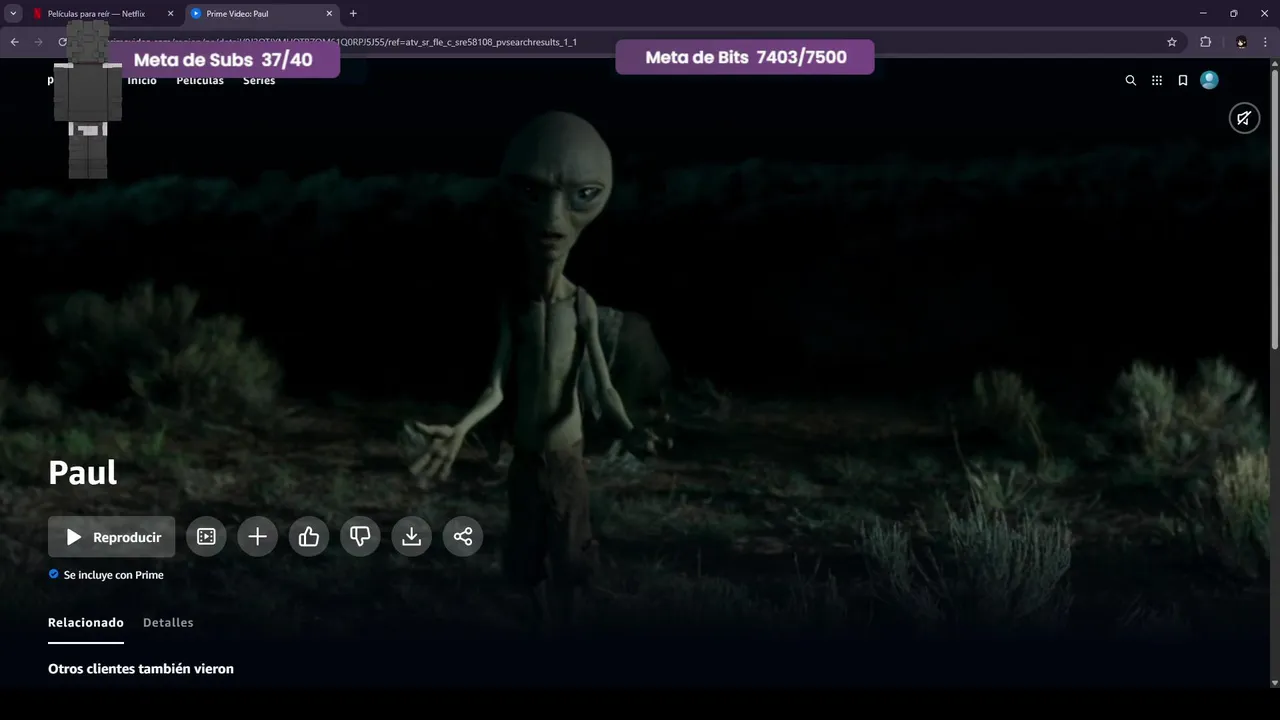Open the Películas navigation item
1280x720 pixels.
pos(200,81)
